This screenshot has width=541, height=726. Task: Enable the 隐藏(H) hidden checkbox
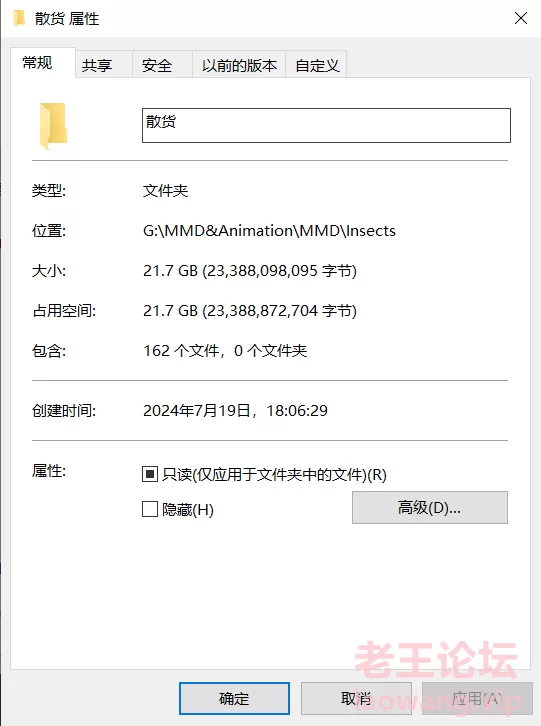coord(150,509)
